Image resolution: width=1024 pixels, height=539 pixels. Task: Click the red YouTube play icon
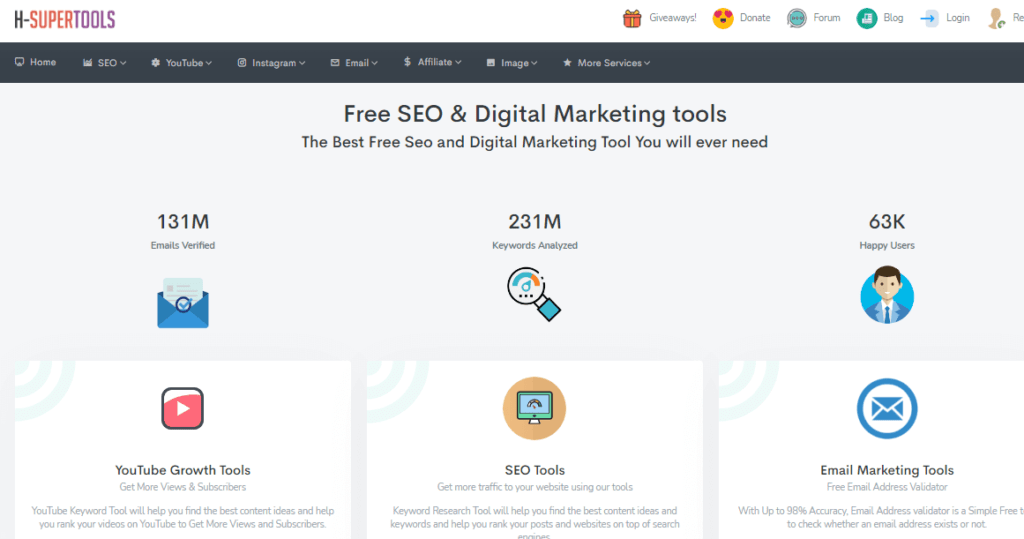pos(183,408)
